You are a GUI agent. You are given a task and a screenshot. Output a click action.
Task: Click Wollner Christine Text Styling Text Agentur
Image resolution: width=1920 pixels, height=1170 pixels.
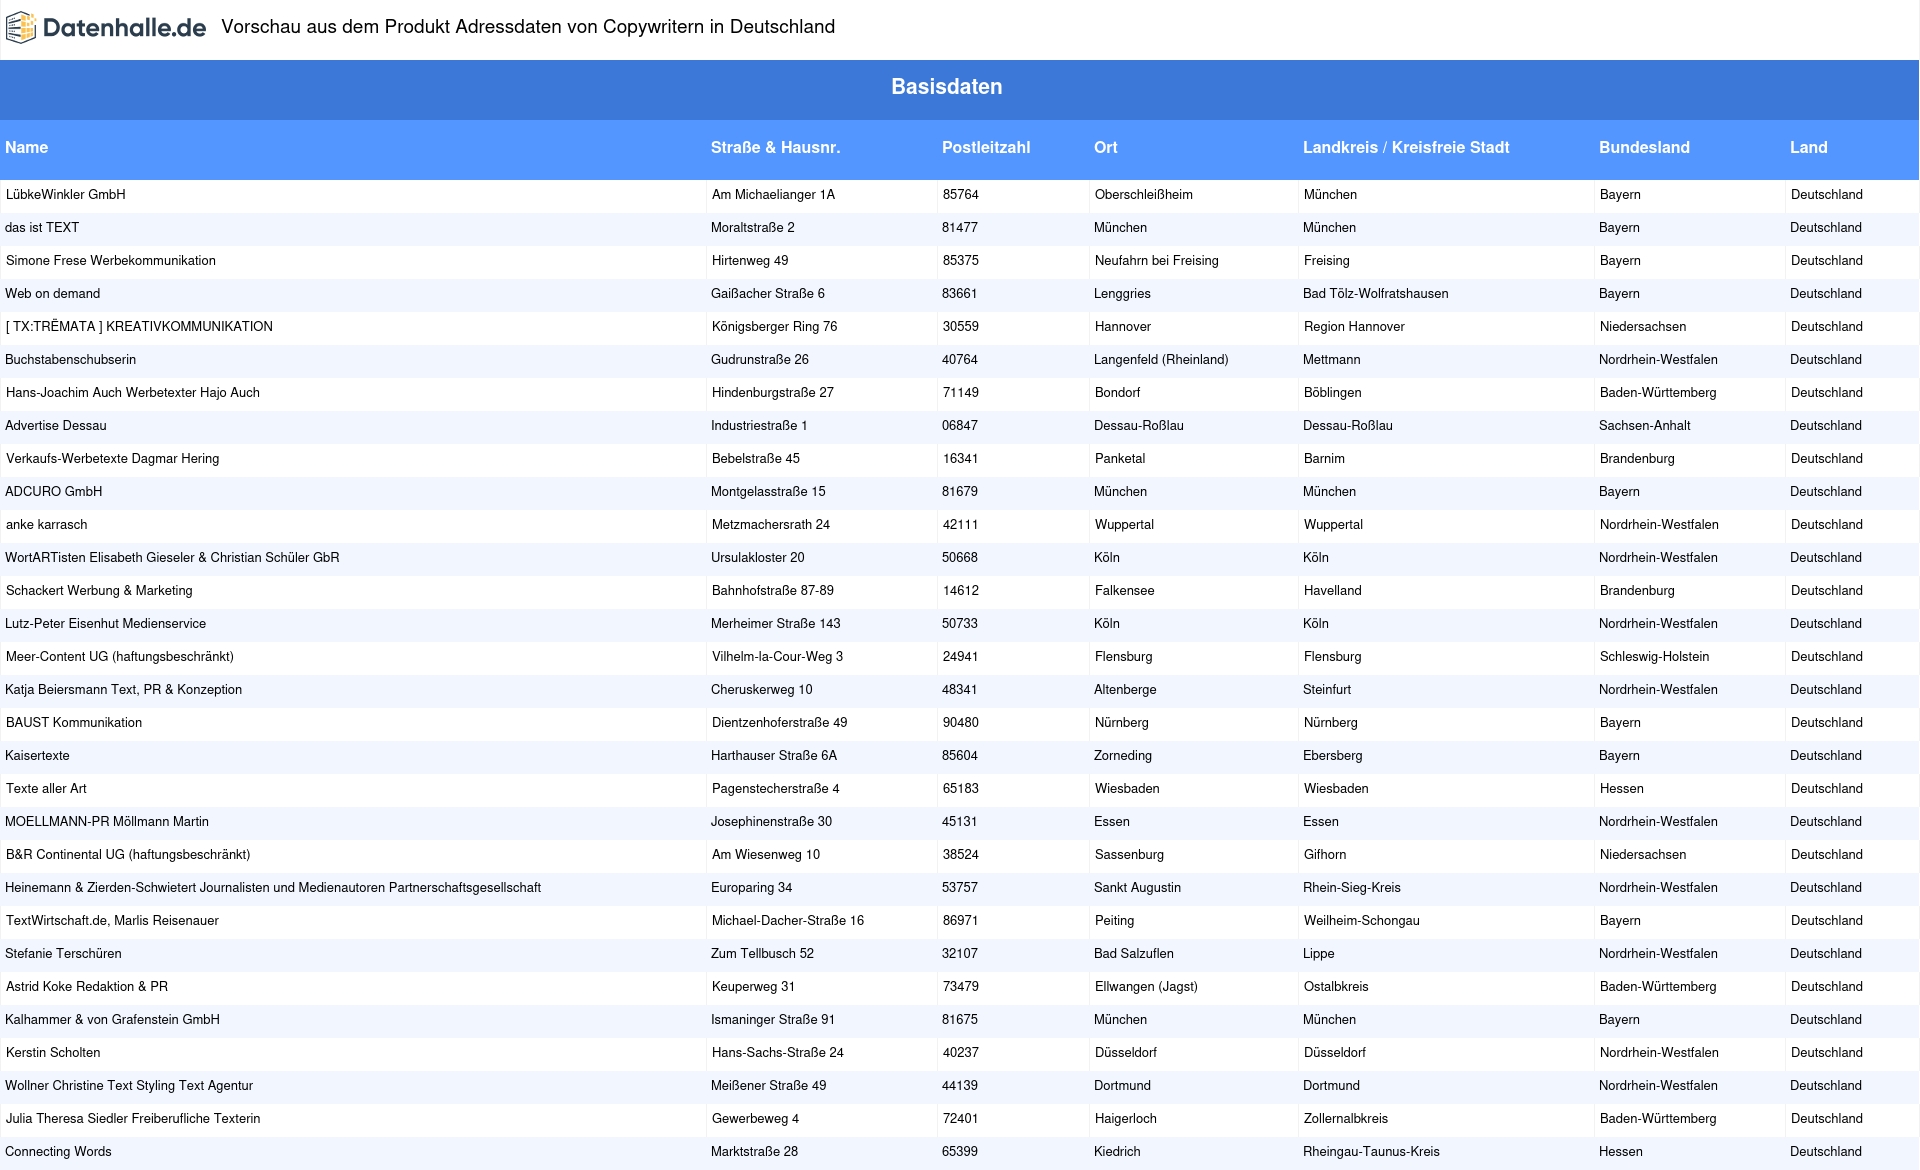pyautogui.click(x=129, y=1086)
